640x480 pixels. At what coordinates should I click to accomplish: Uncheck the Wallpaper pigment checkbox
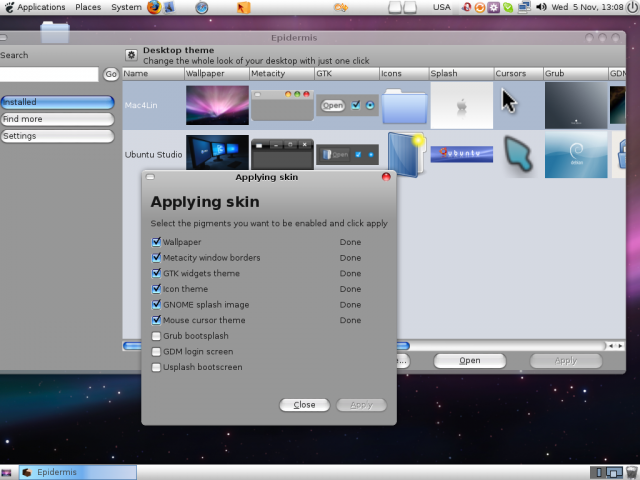pyautogui.click(x=156, y=242)
